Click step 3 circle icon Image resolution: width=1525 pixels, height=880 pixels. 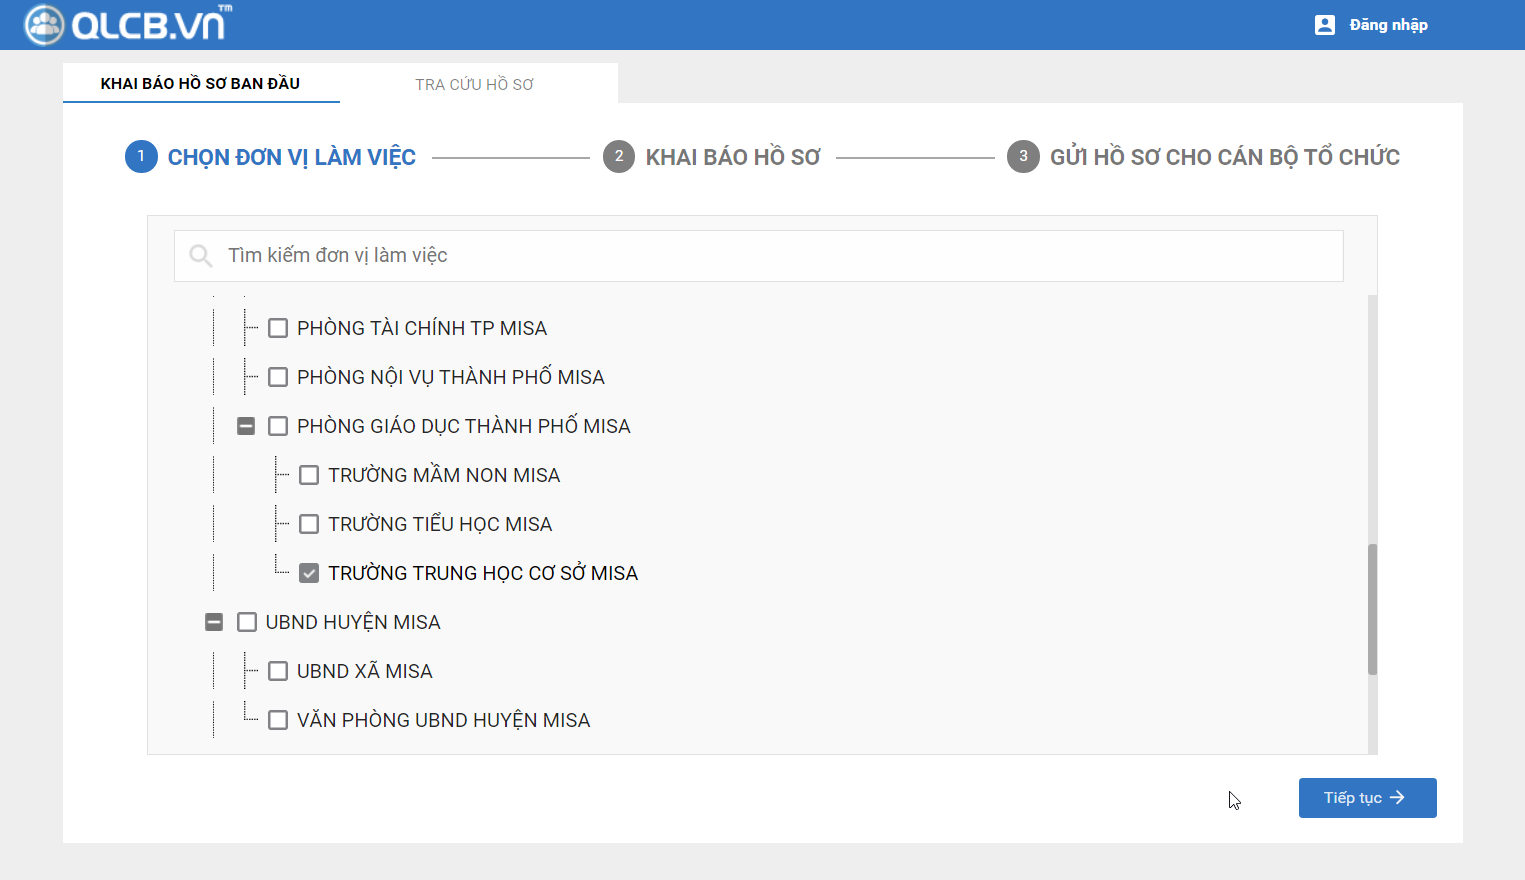click(1023, 157)
